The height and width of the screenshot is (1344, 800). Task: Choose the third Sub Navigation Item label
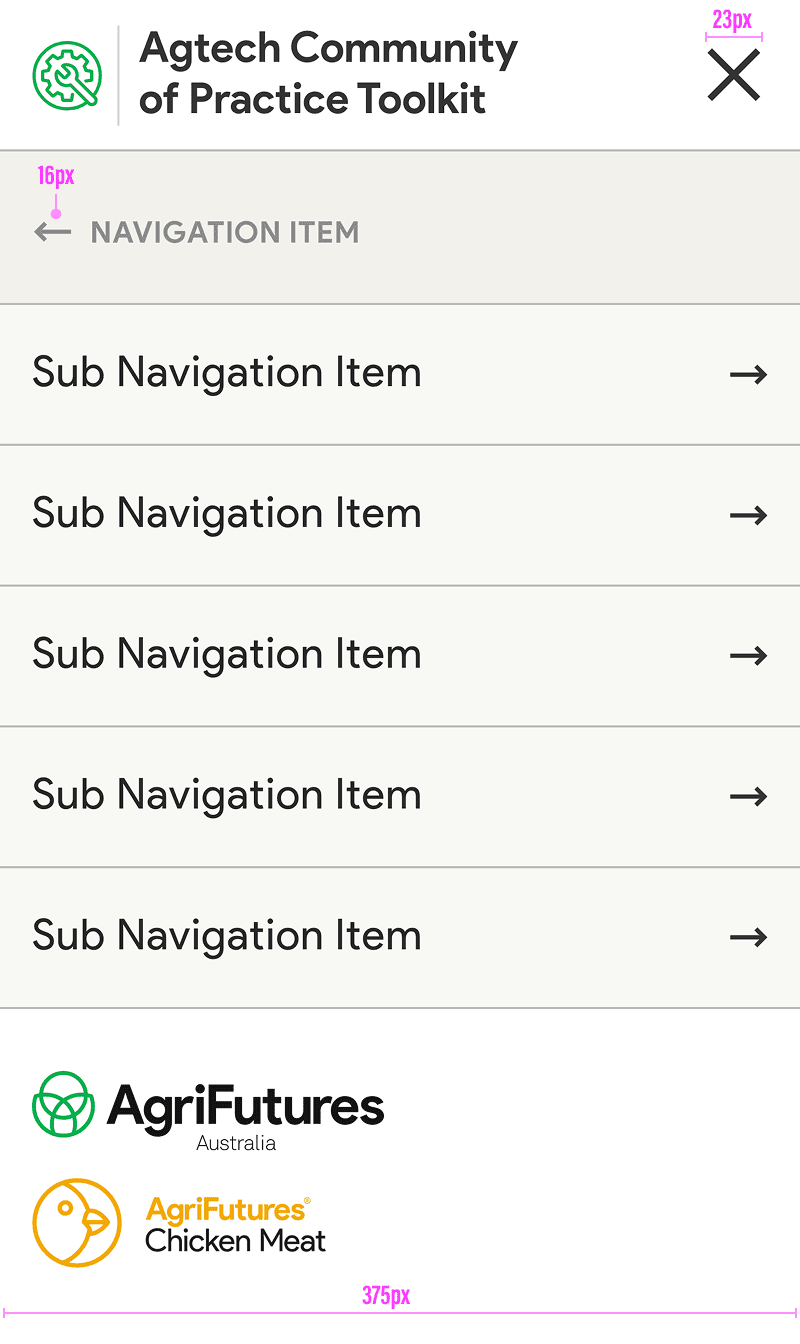pos(227,655)
